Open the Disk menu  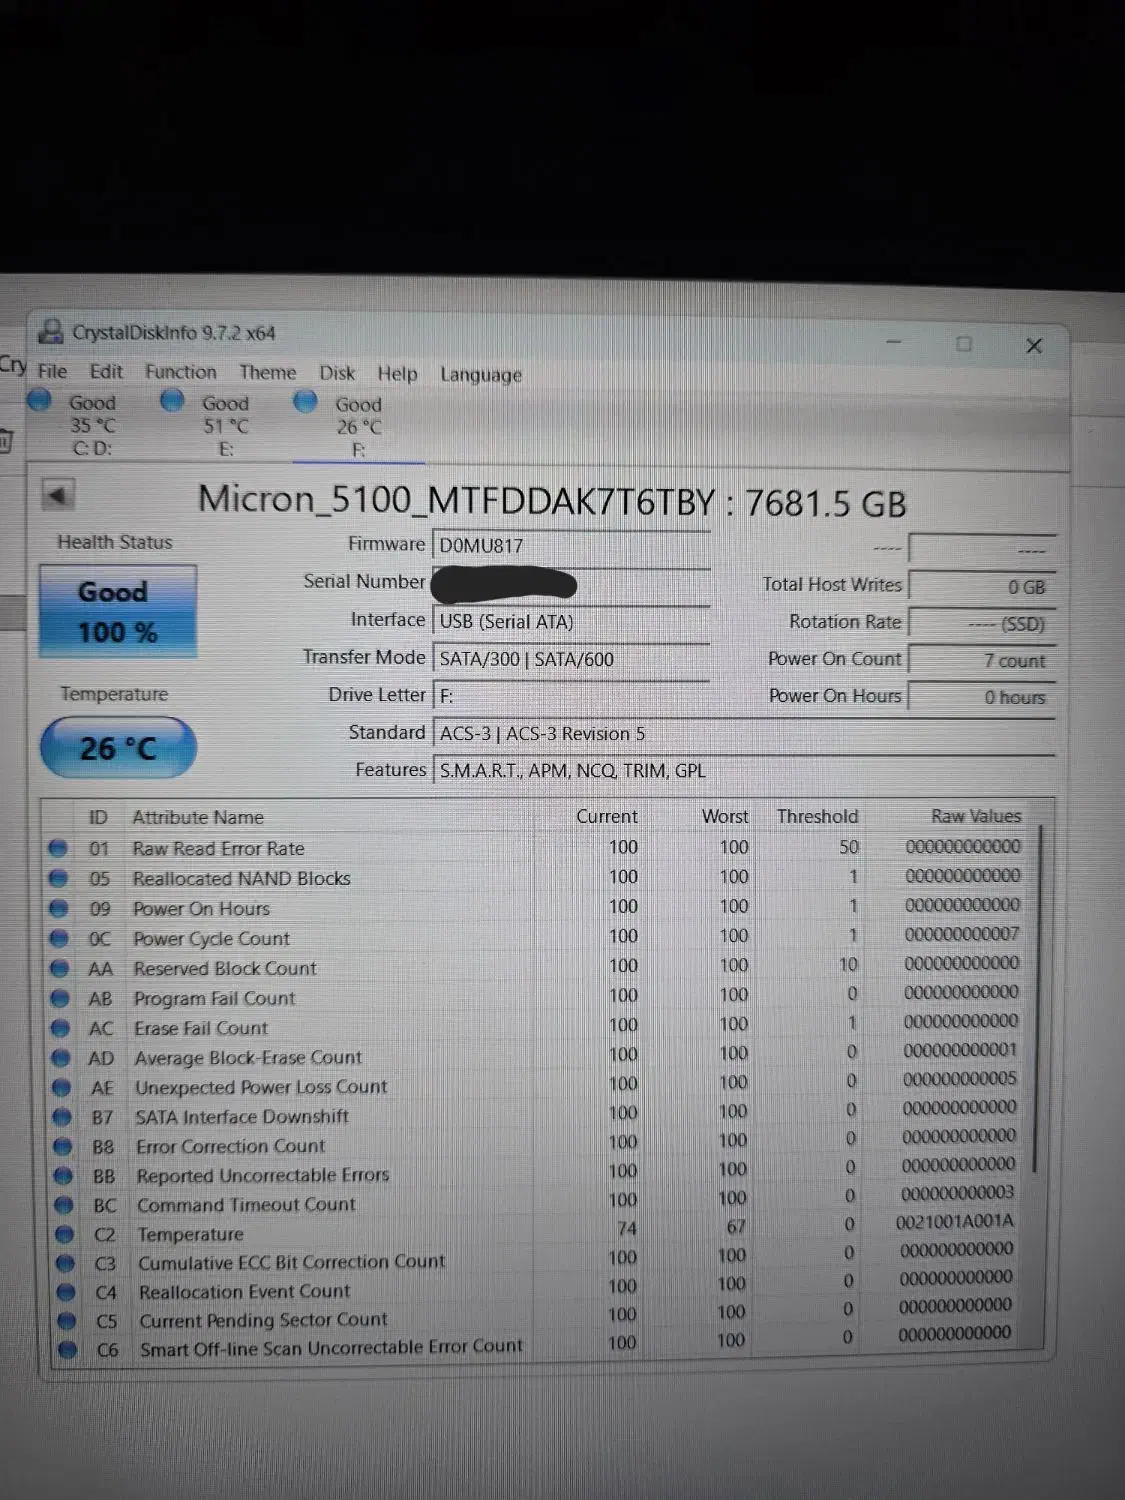tap(337, 373)
